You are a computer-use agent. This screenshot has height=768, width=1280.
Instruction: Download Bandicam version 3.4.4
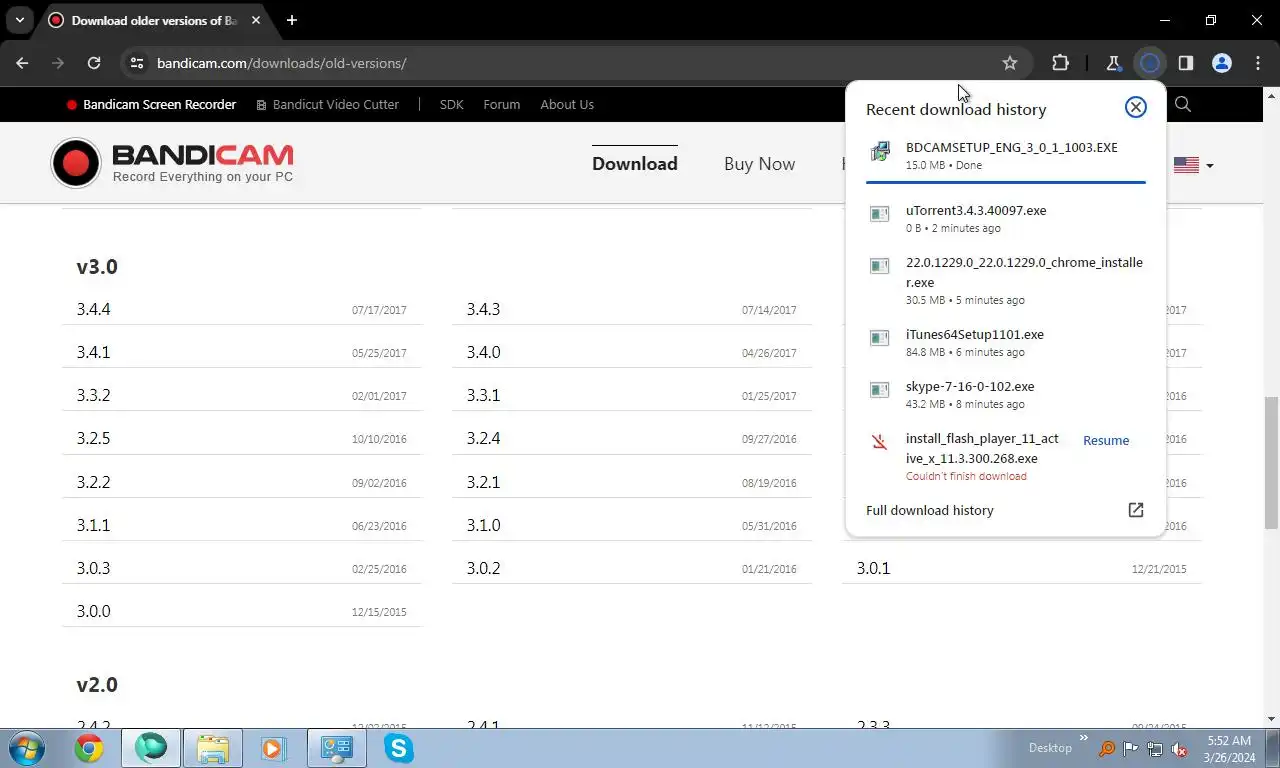coord(93,309)
